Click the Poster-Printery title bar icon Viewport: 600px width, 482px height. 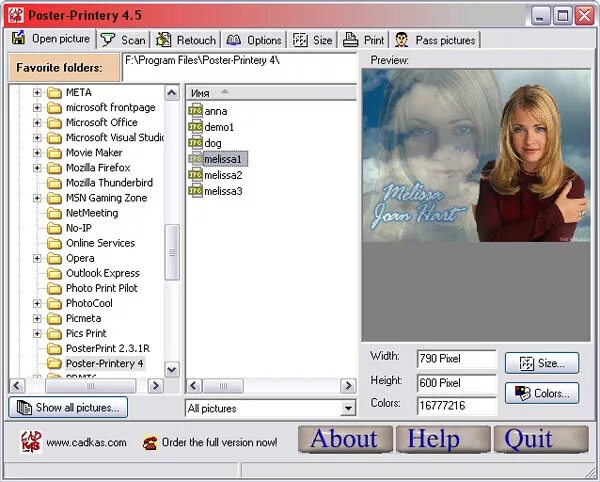click(16, 15)
